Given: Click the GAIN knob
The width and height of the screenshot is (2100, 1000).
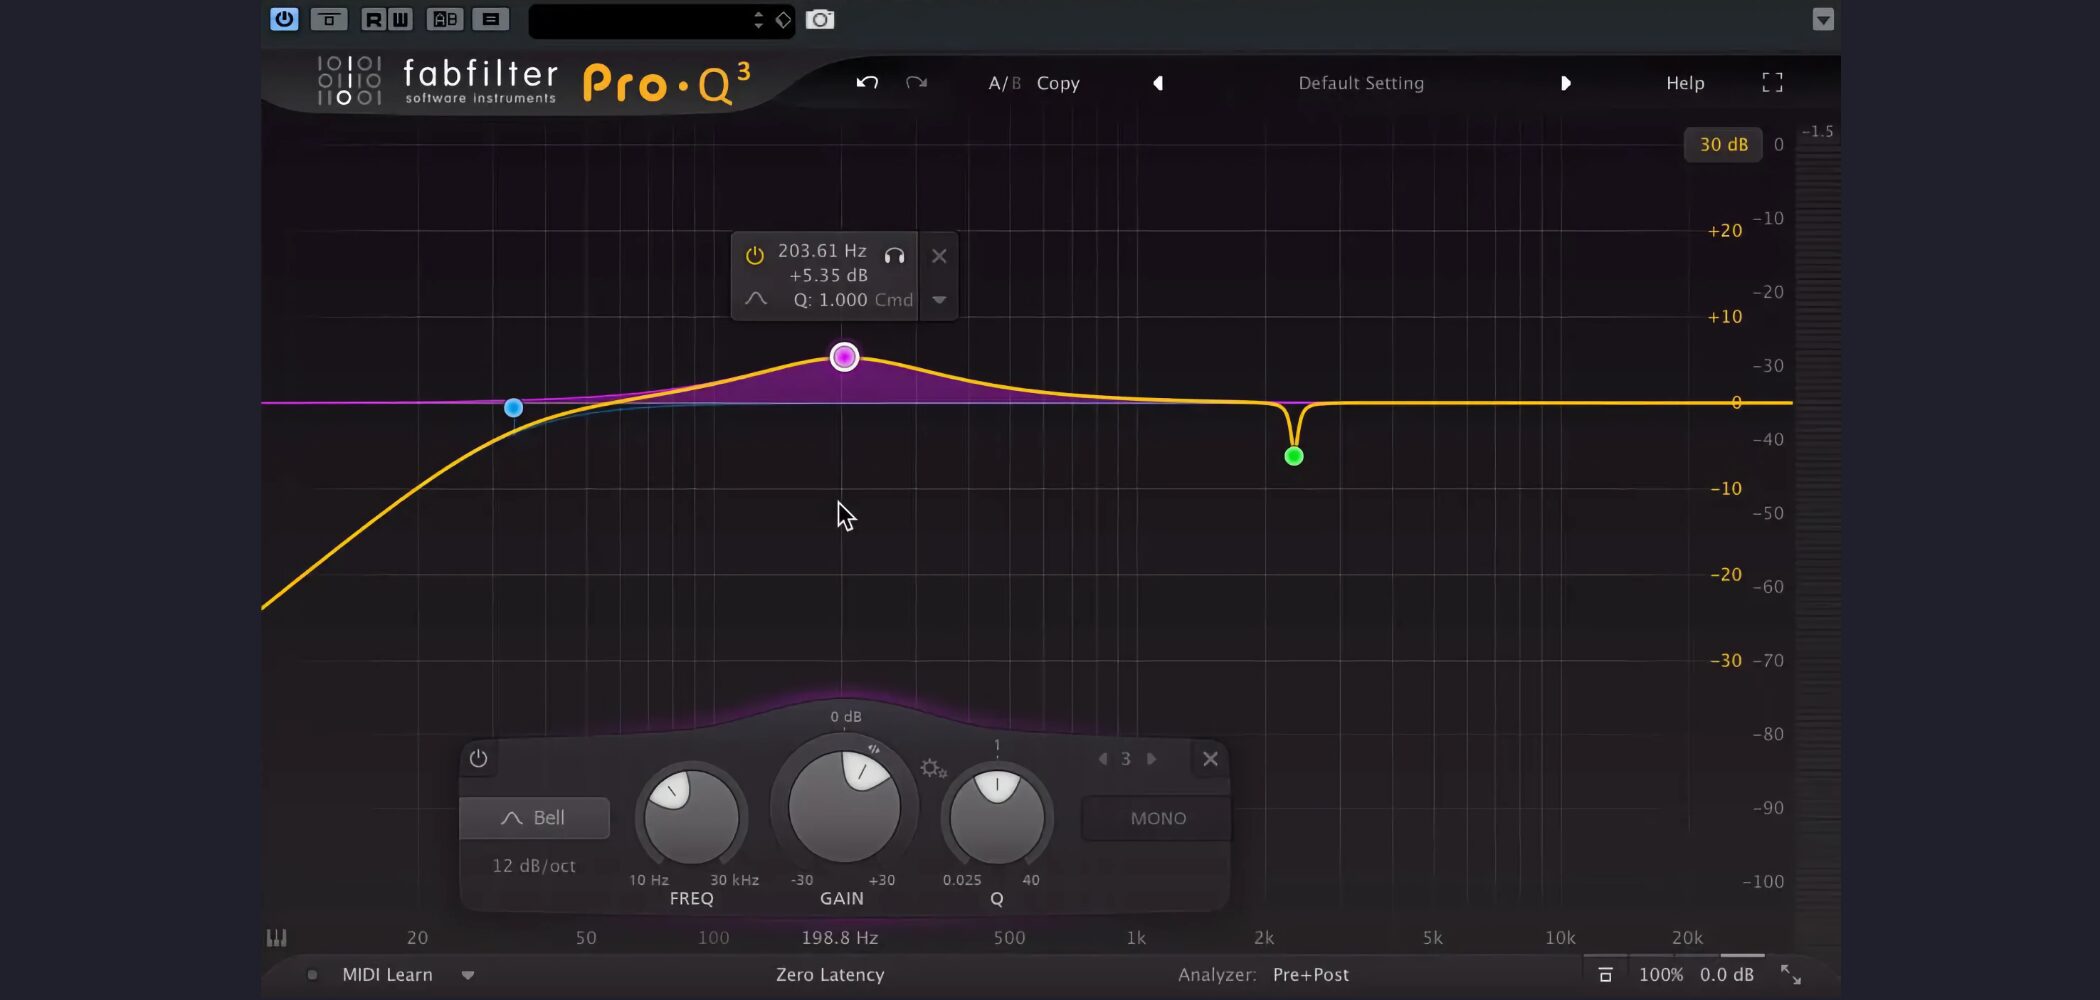Looking at the screenshot, I should tap(844, 806).
